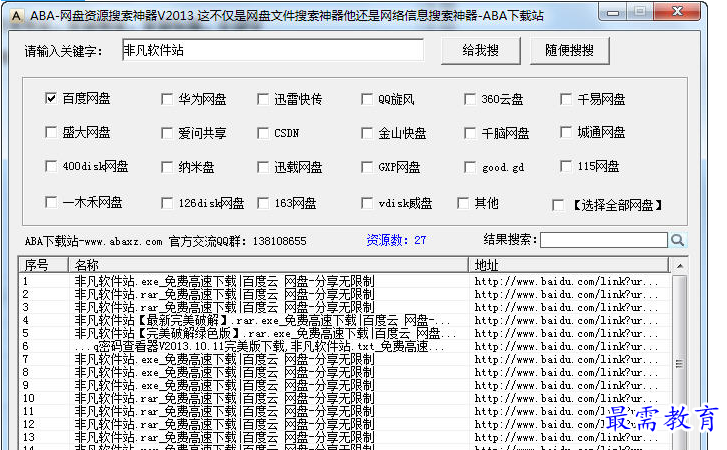Tick the 盛大网盘 checkbox

pos(51,133)
